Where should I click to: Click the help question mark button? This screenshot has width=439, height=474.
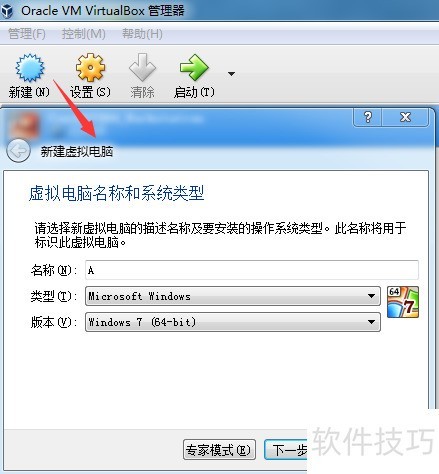[367, 117]
